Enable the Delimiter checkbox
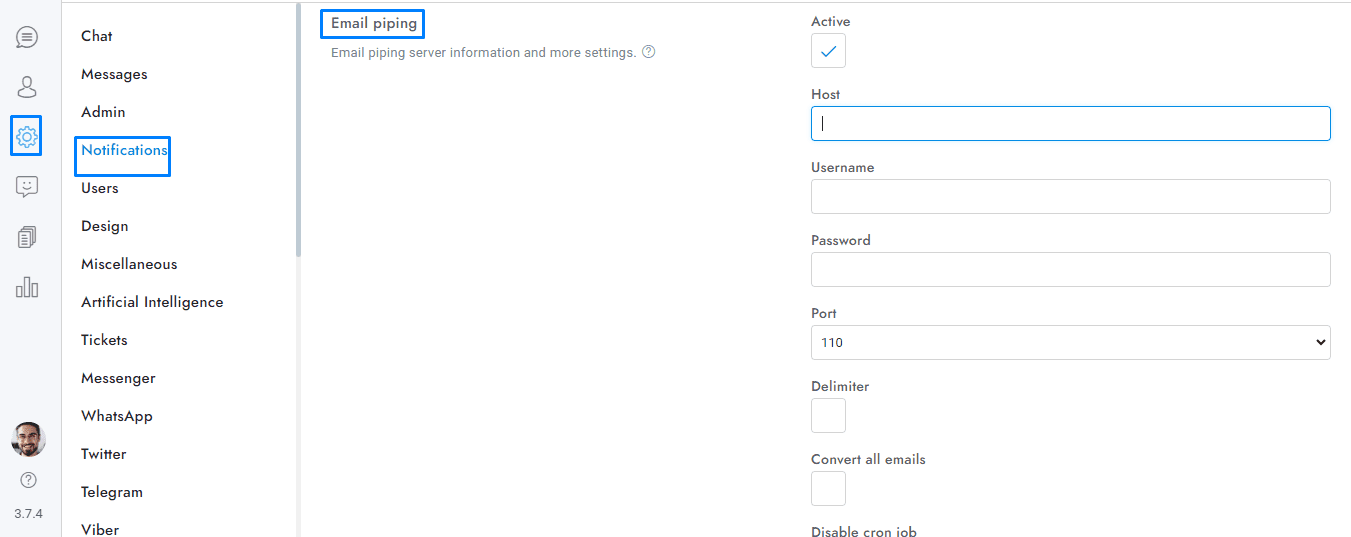 click(828, 416)
